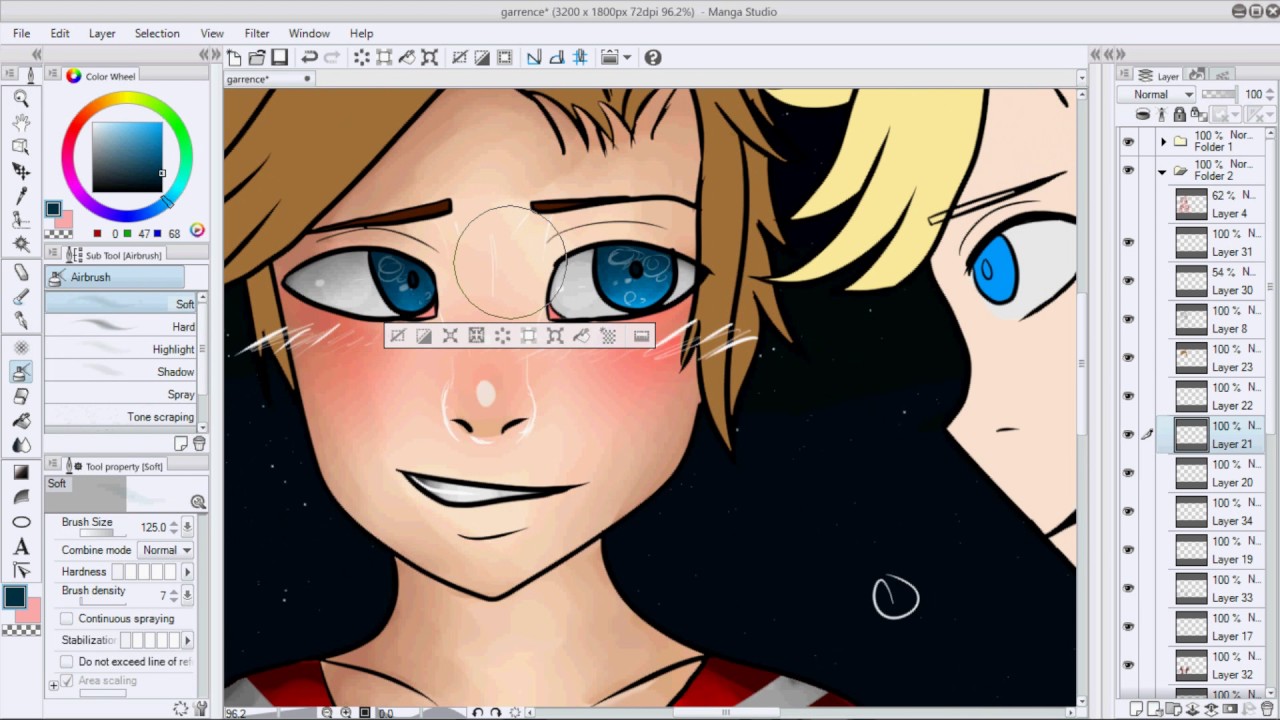Expand Area scaling plus sign
1280x720 pixels.
[53, 685]
